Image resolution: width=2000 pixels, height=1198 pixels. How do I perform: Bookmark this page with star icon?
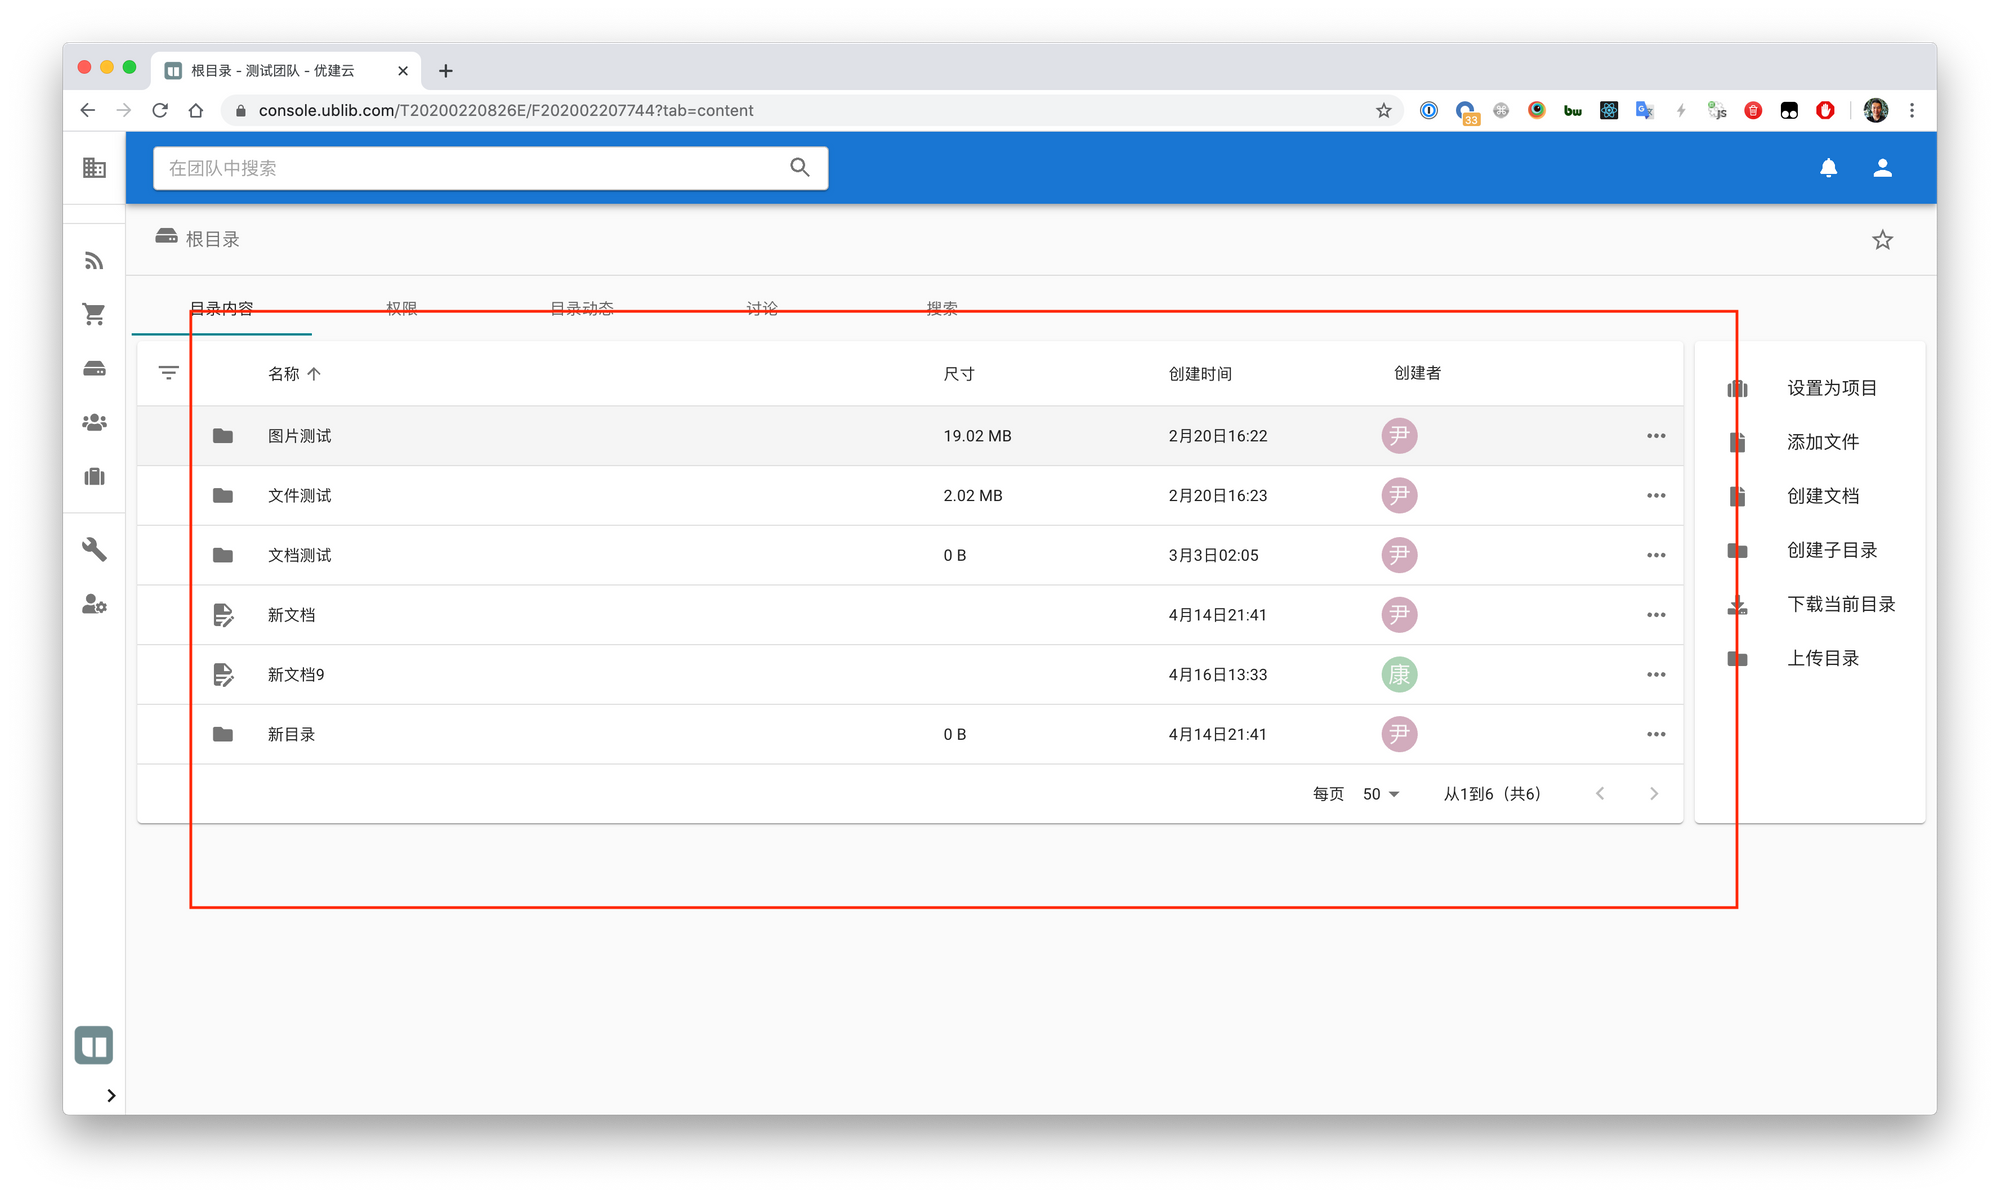(1383, 110)
